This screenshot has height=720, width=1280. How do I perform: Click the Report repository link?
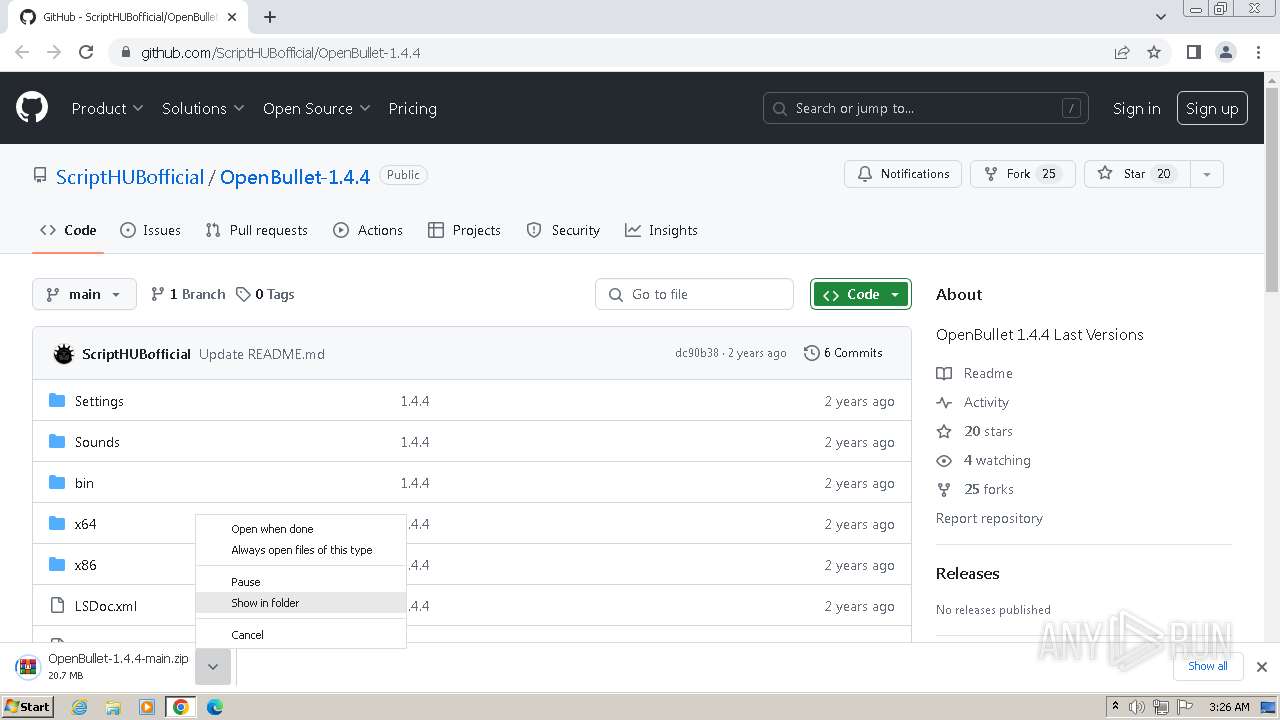pyautogui.click(x=989, y=518)
